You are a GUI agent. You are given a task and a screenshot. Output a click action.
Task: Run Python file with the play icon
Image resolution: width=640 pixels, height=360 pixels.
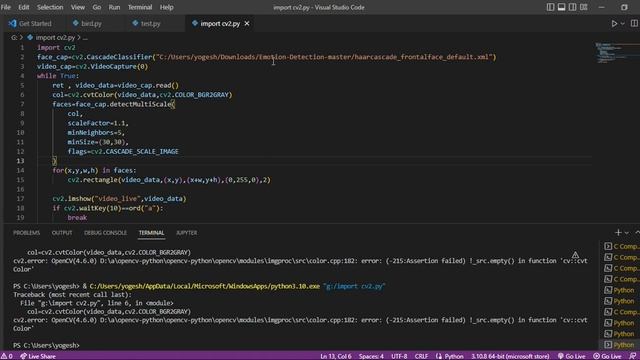coord(614,24)
